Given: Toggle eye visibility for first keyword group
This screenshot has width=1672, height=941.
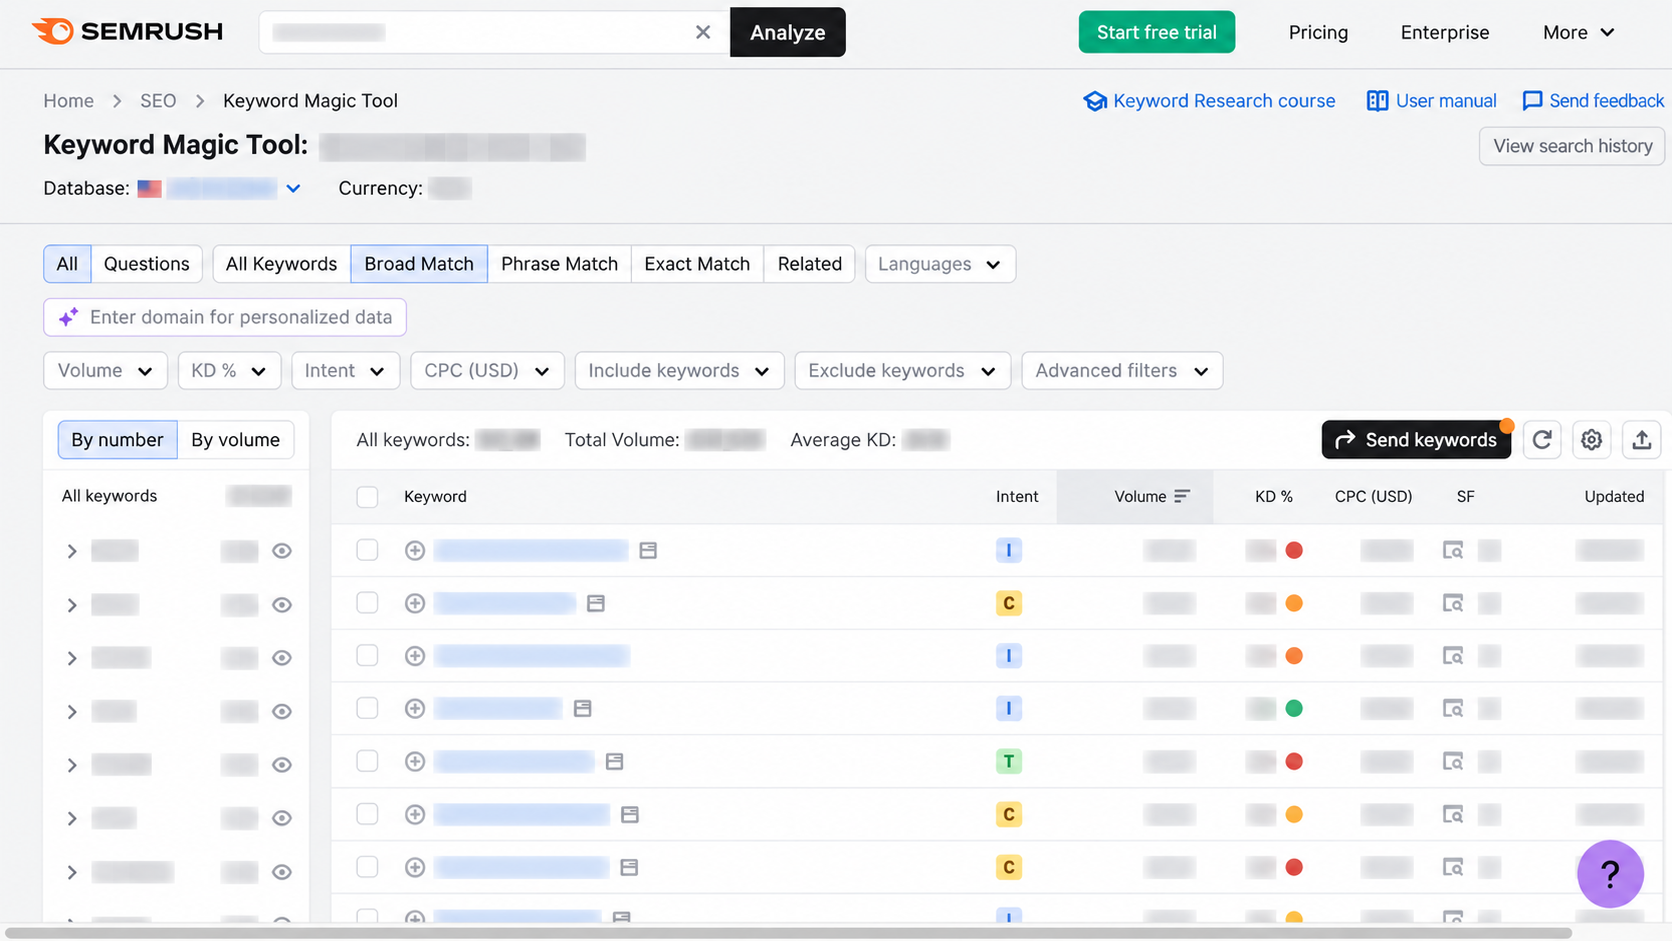Looking at the screenshot, I should [x=282, y=551].
